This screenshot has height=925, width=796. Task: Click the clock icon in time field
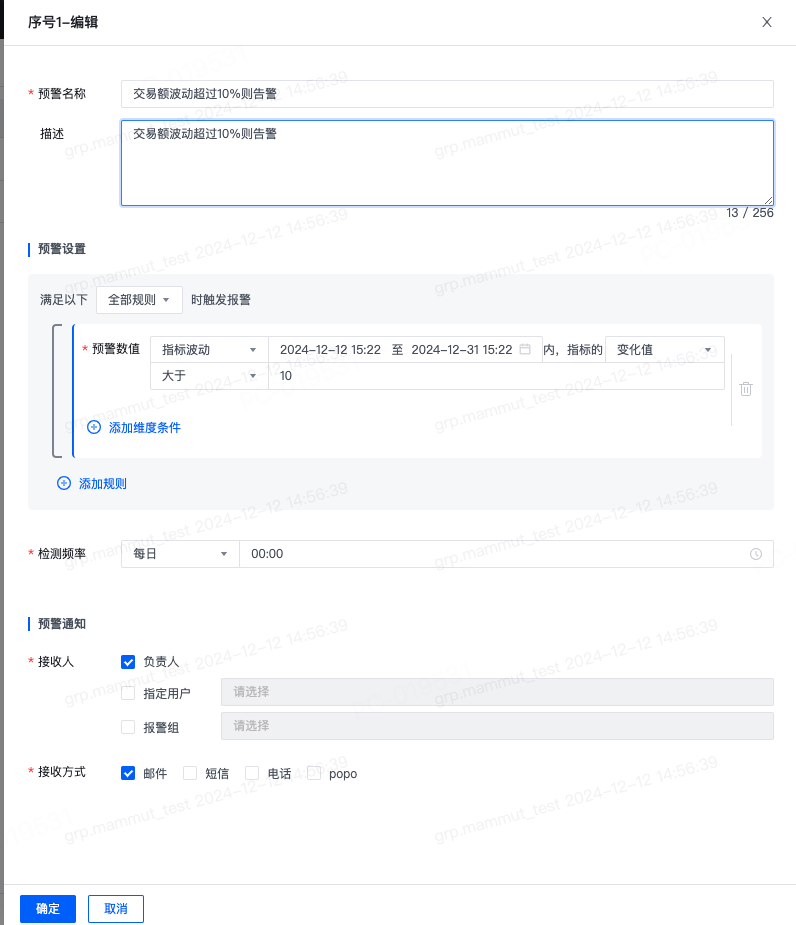(756, 554)
